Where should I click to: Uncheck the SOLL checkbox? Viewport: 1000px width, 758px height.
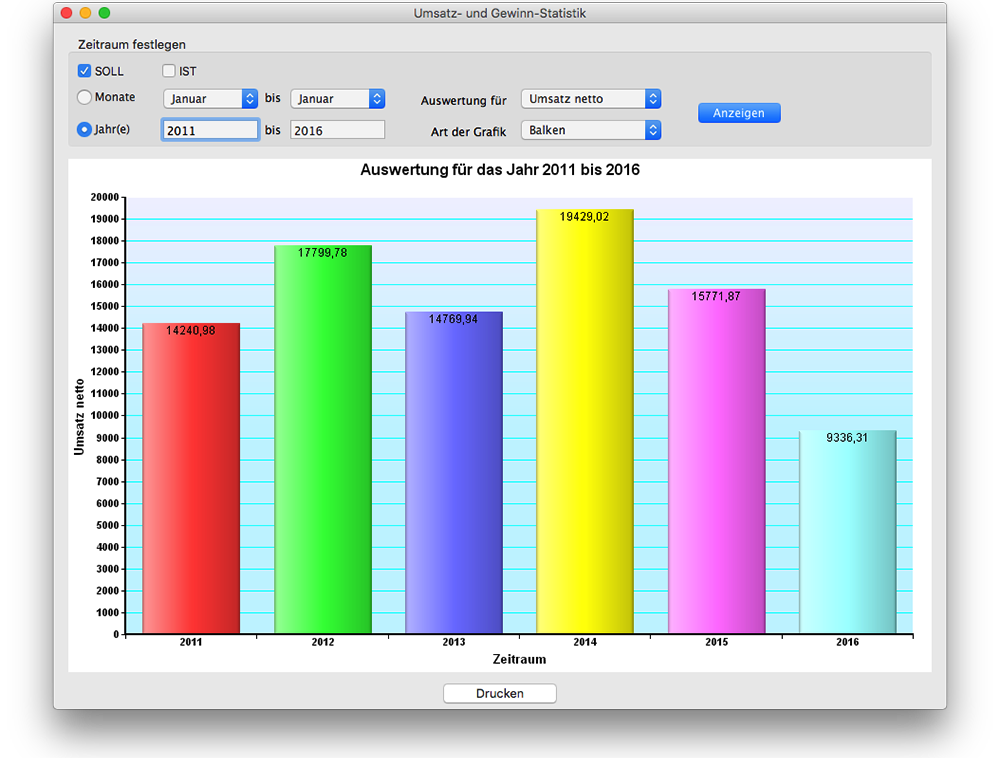tap(84, 71)
